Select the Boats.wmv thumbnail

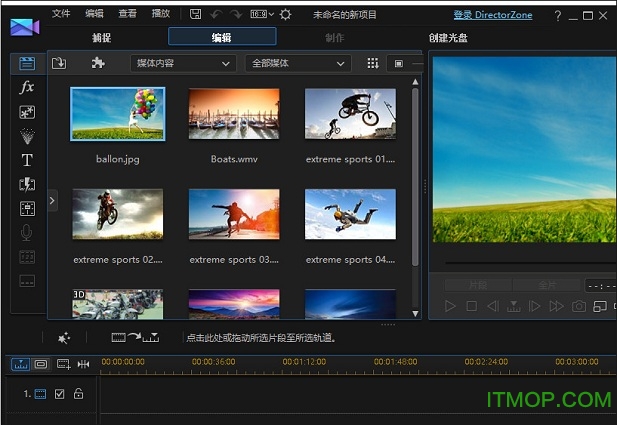235,114
